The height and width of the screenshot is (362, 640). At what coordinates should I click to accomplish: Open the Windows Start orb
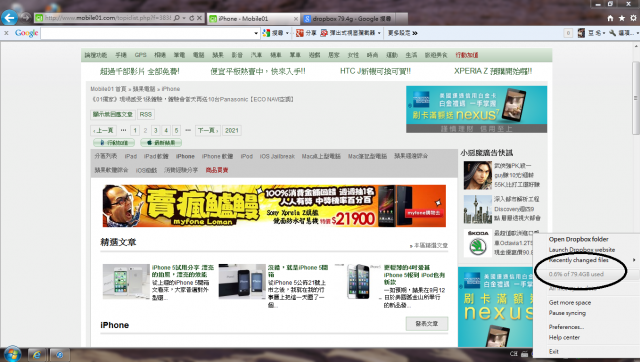[12, 354]
